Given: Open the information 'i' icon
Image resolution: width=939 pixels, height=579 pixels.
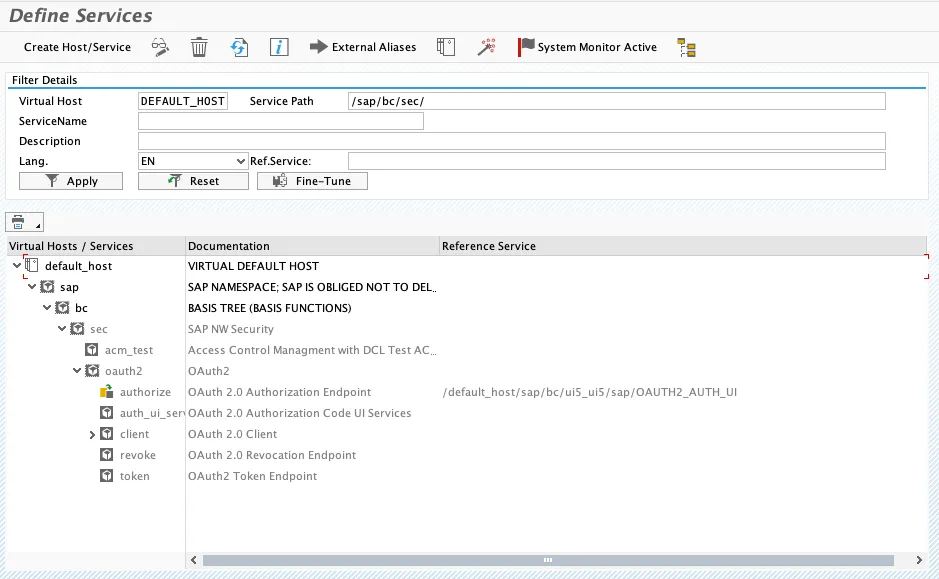Looking at the screenshot, I should (x=280, y=47).
